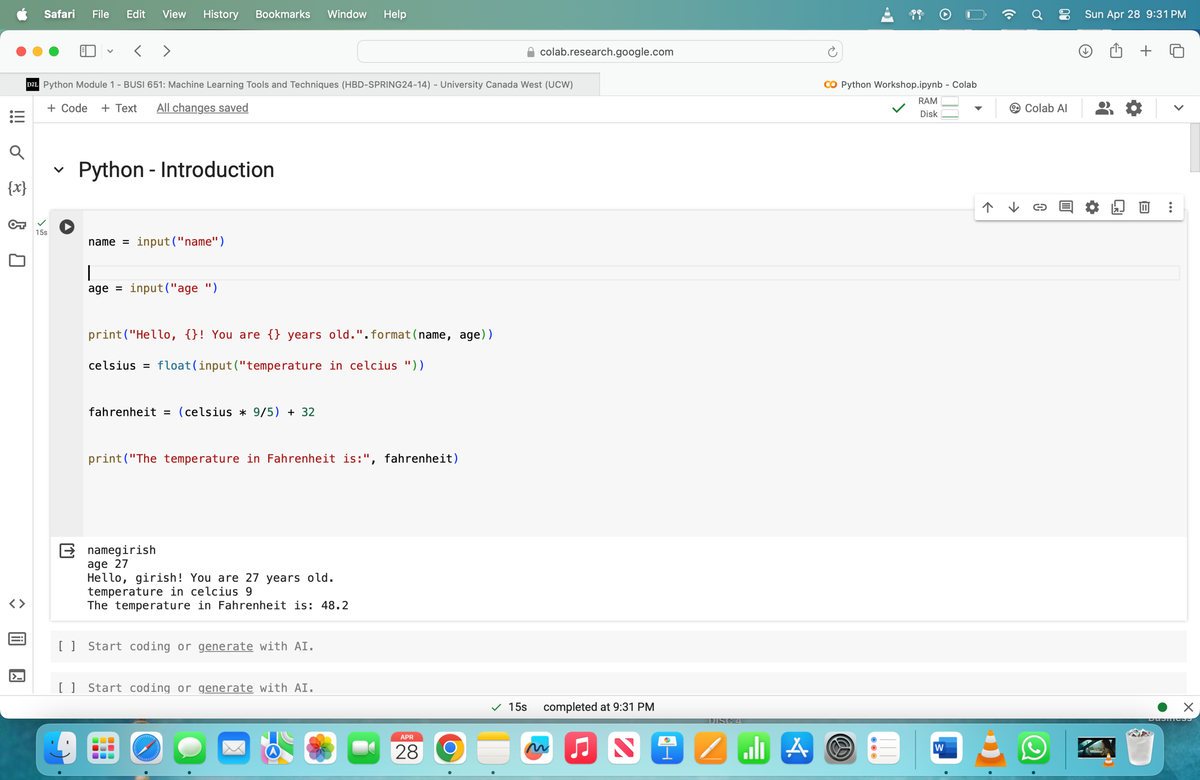1200x780 pixels.
Task: Open the Bookmarks menu
Action: pyautogui.click(x=282, y=14)
